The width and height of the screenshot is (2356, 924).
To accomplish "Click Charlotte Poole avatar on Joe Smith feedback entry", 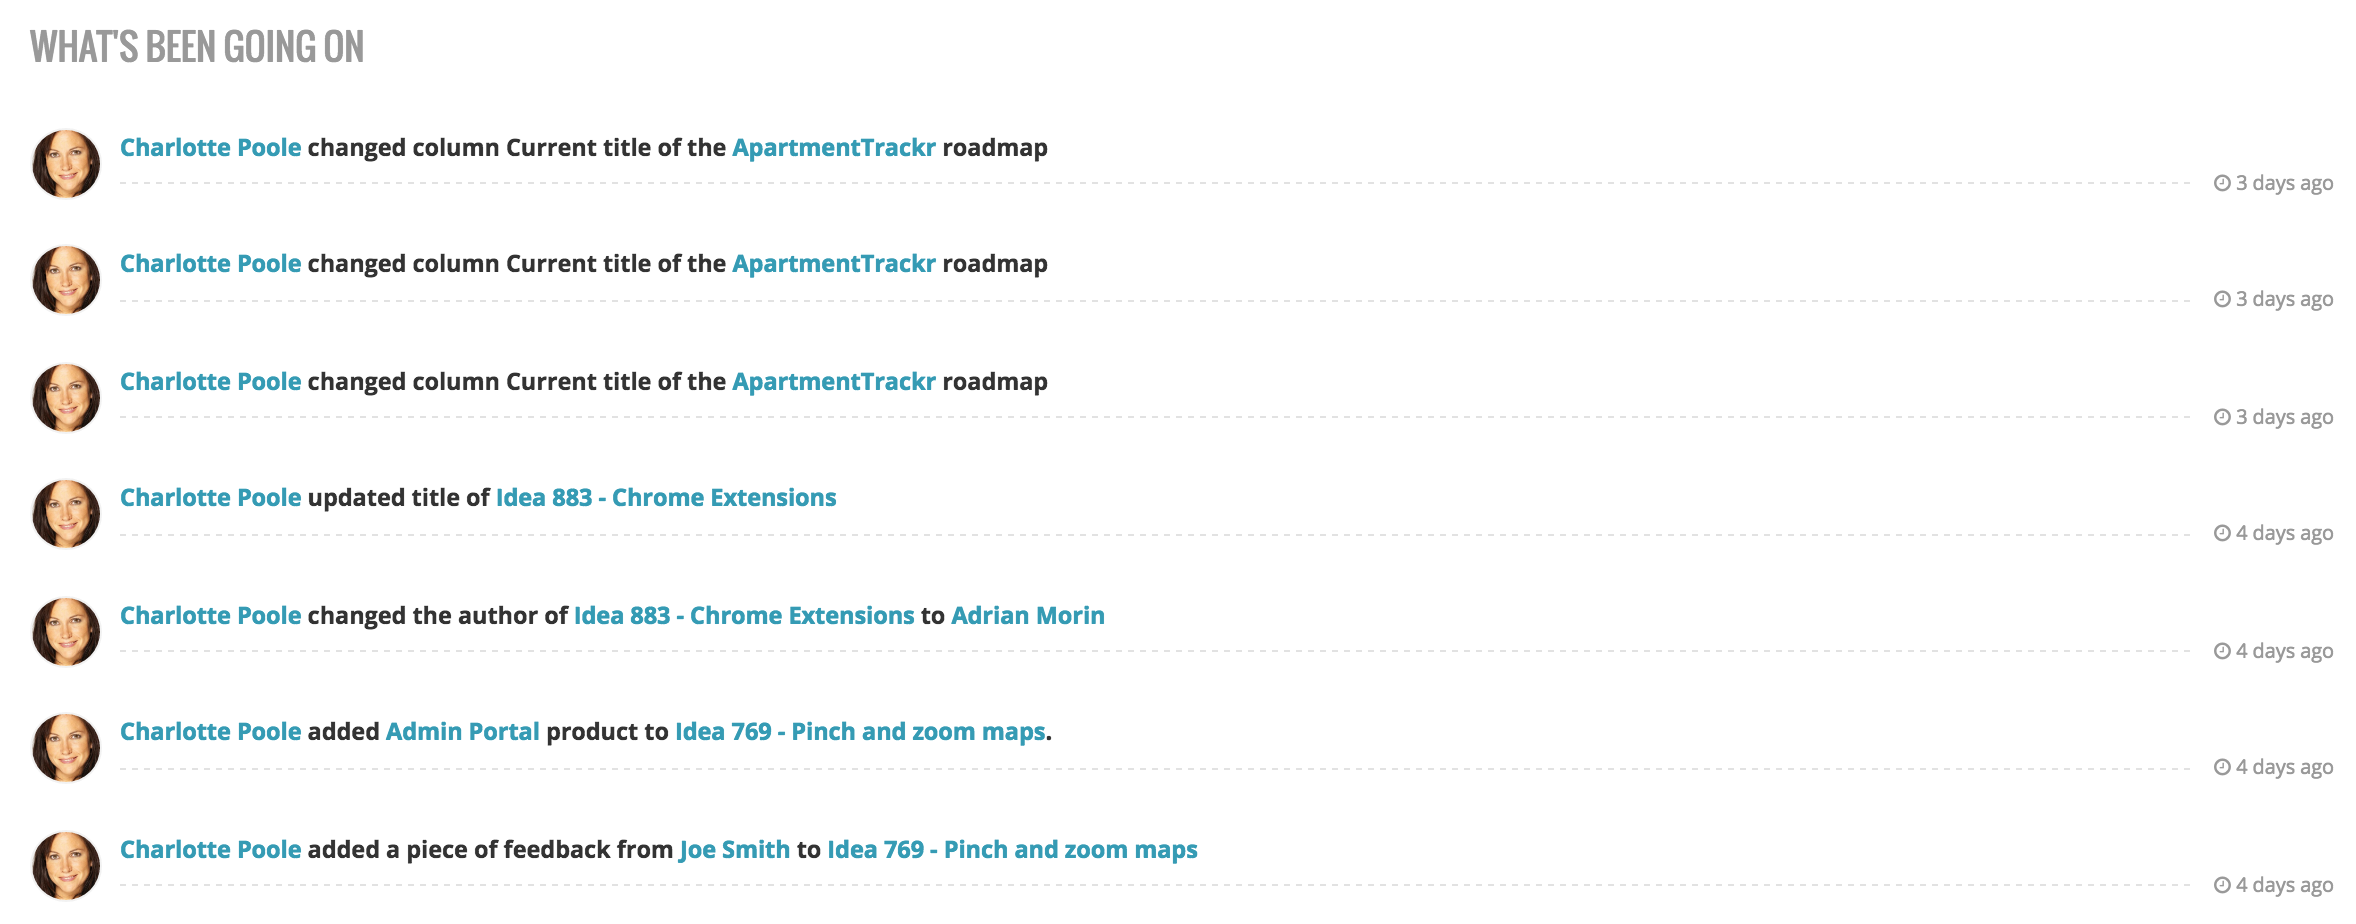I will click(66, 866).
